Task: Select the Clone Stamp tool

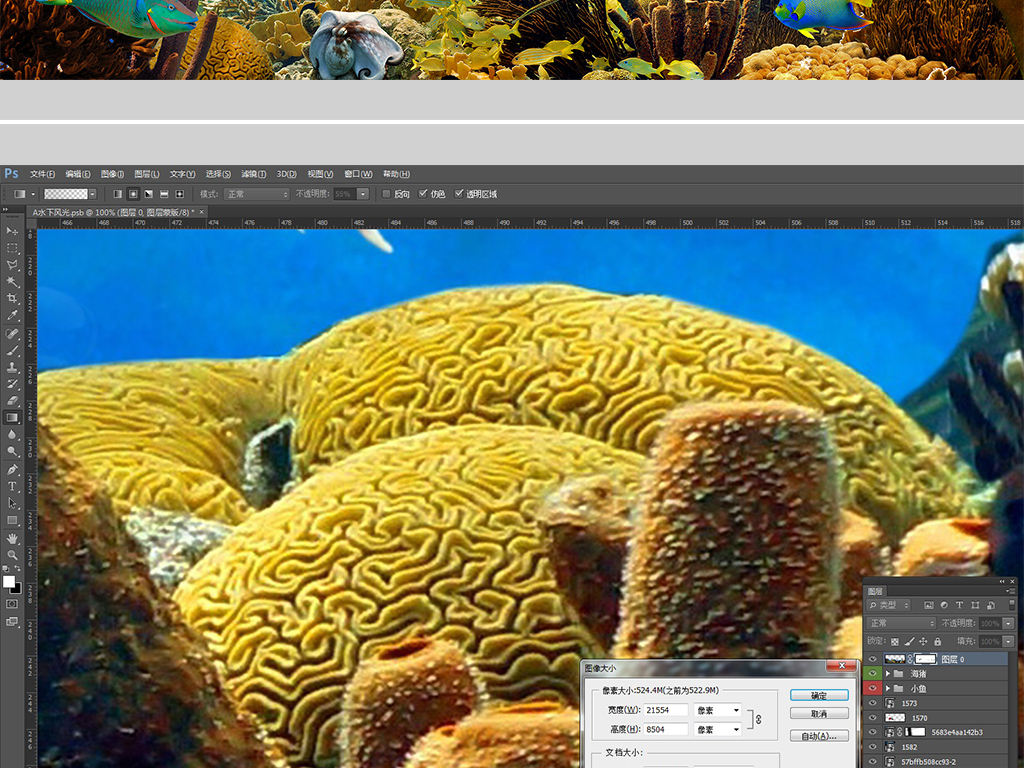Action: [12, 367]
